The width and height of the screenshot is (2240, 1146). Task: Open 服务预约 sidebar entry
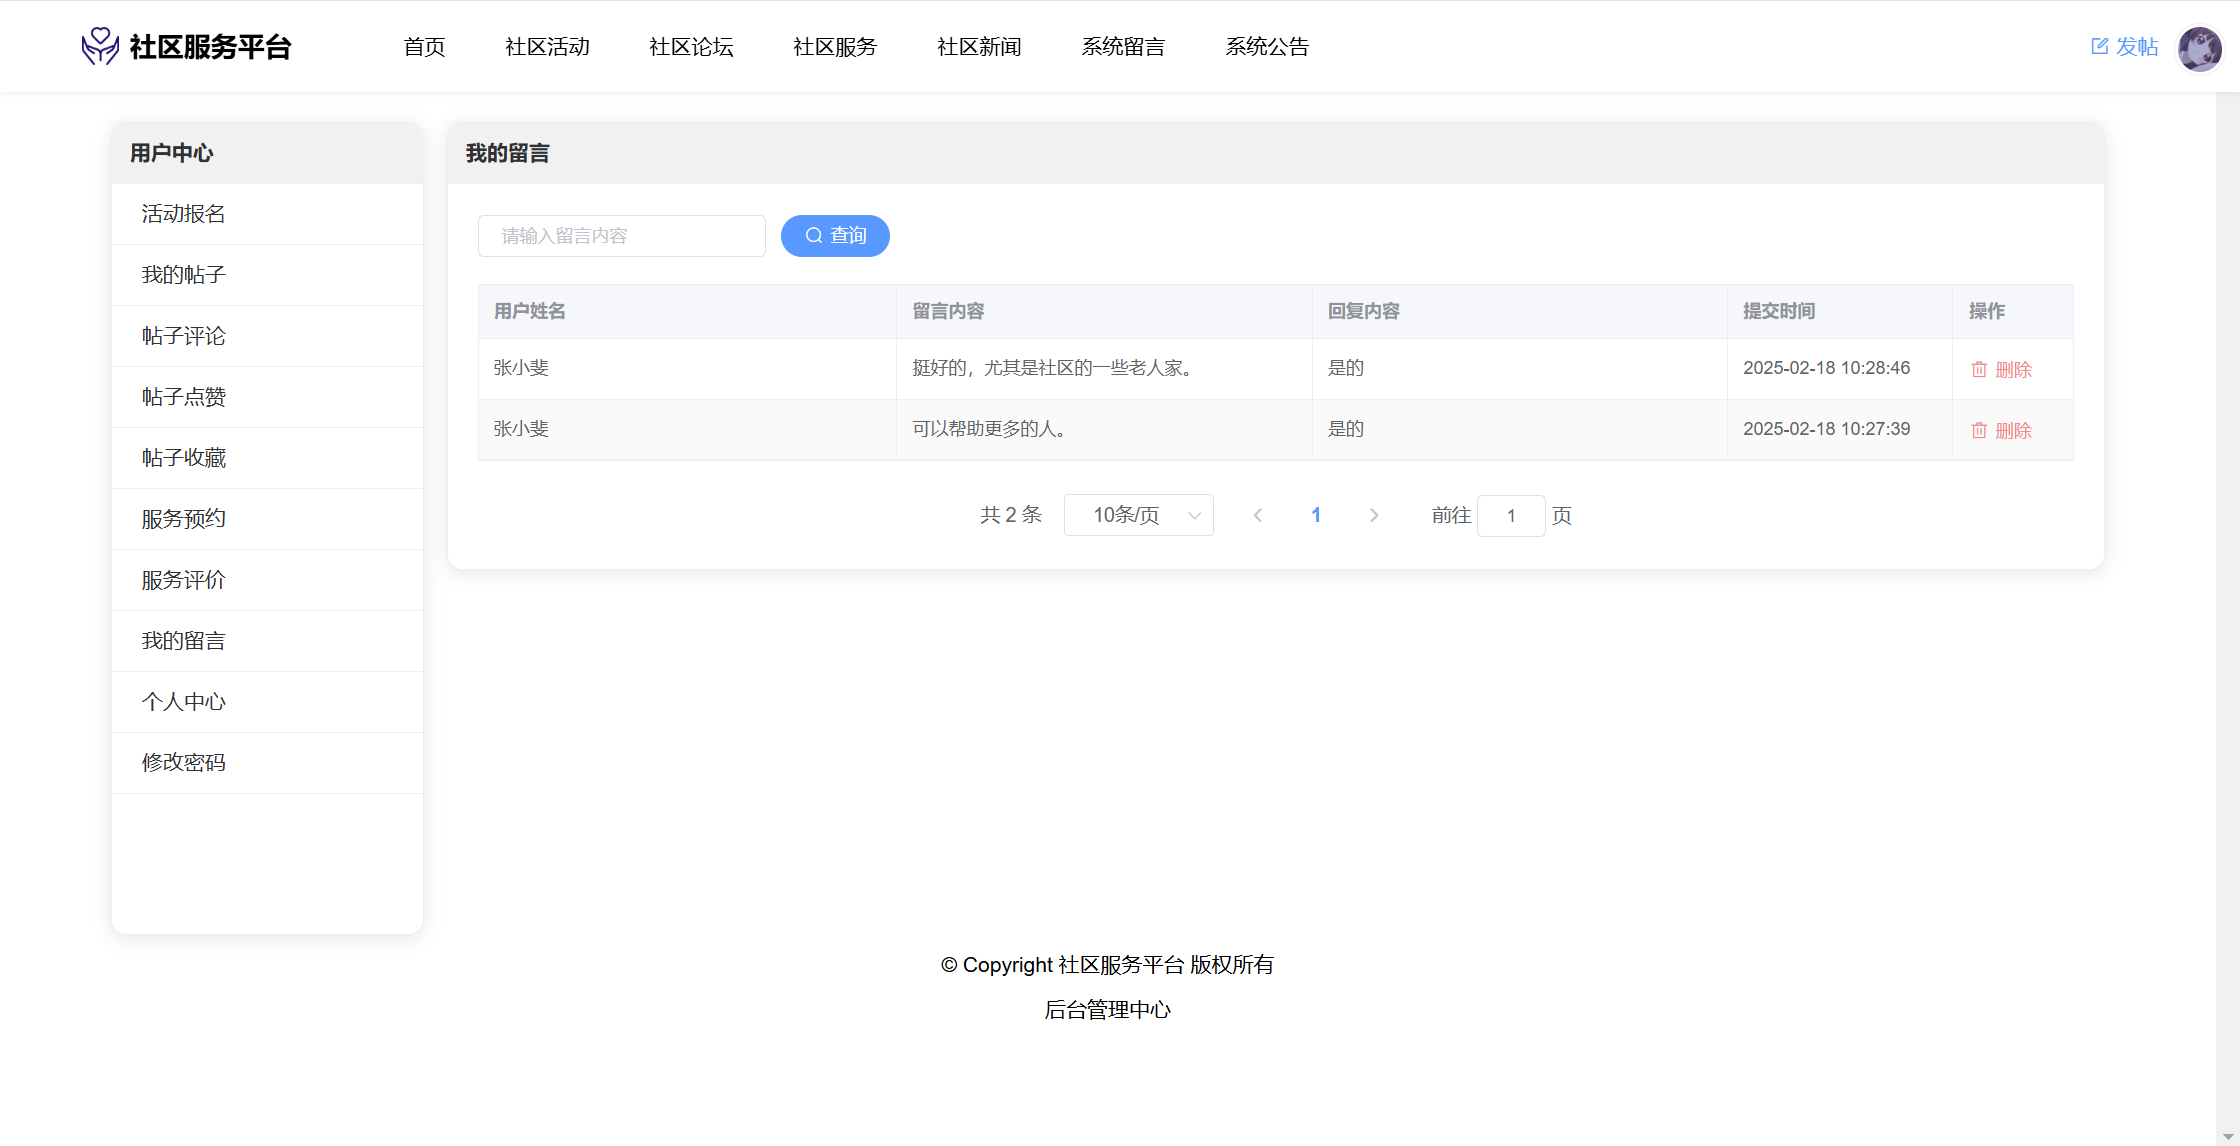pos(183,519)
